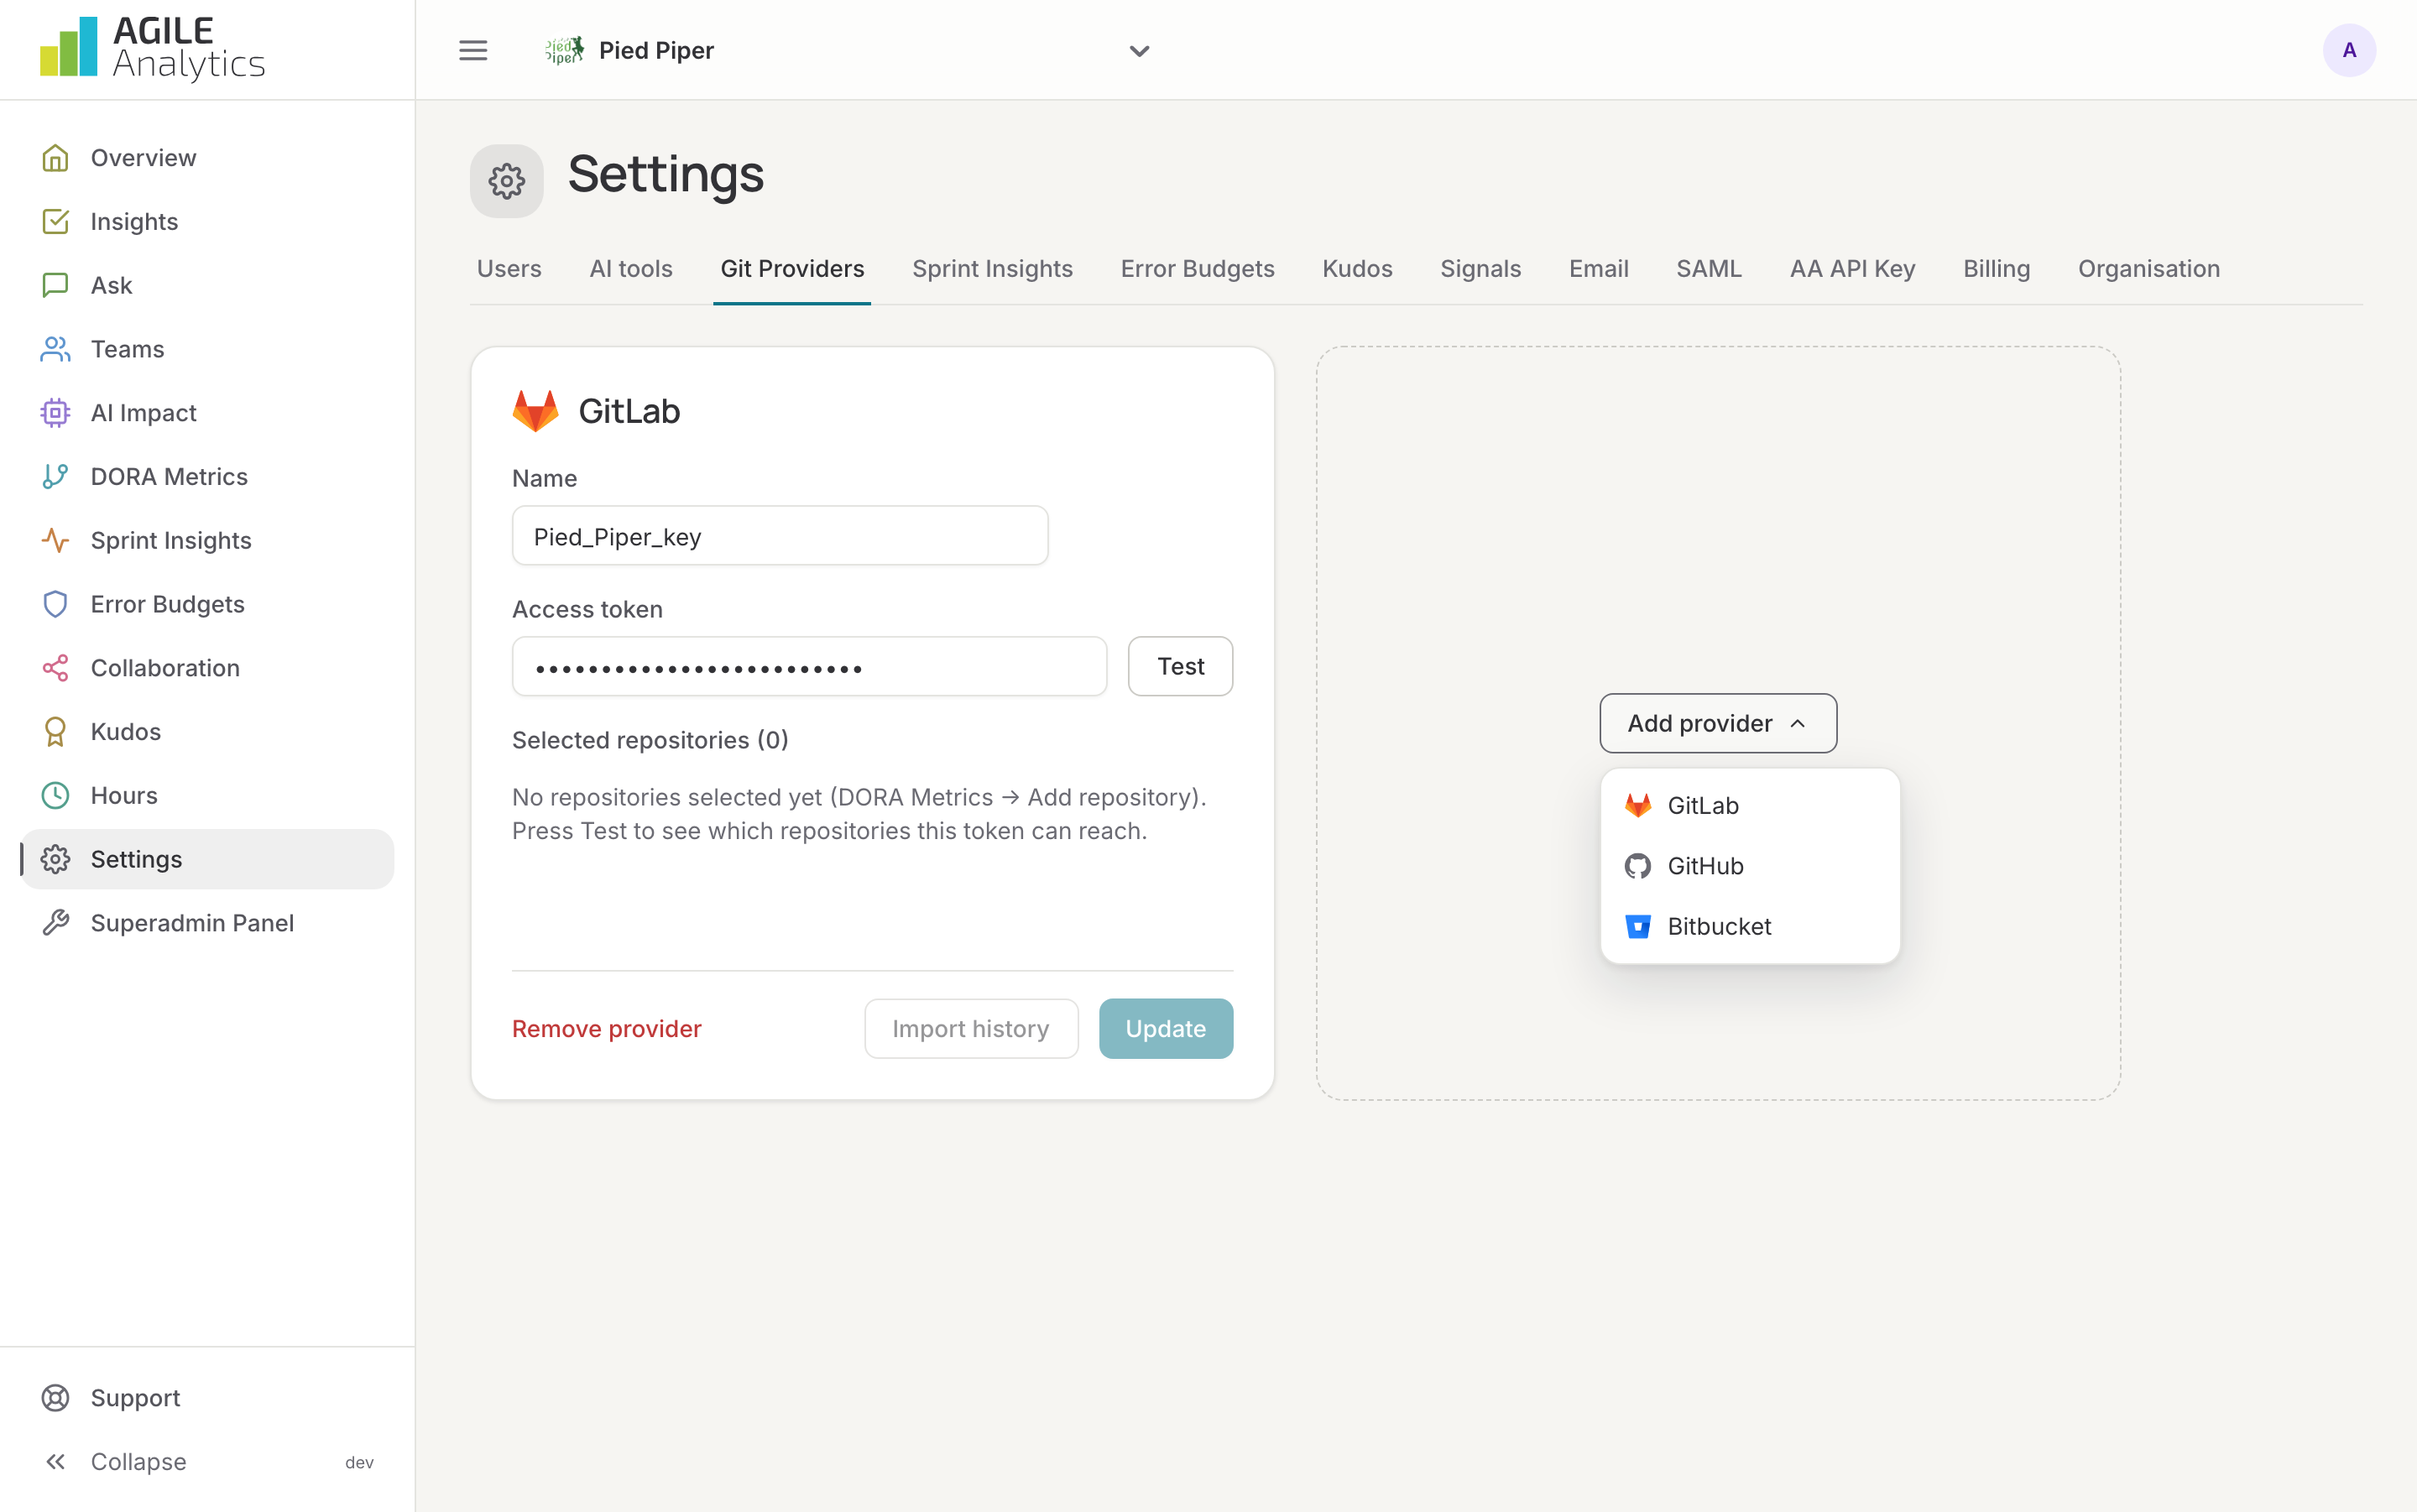Image resolution: width=2417 pixels, height=1512 pixels.
Task: Click the Update button
Action: (x=1165, y=1029)
